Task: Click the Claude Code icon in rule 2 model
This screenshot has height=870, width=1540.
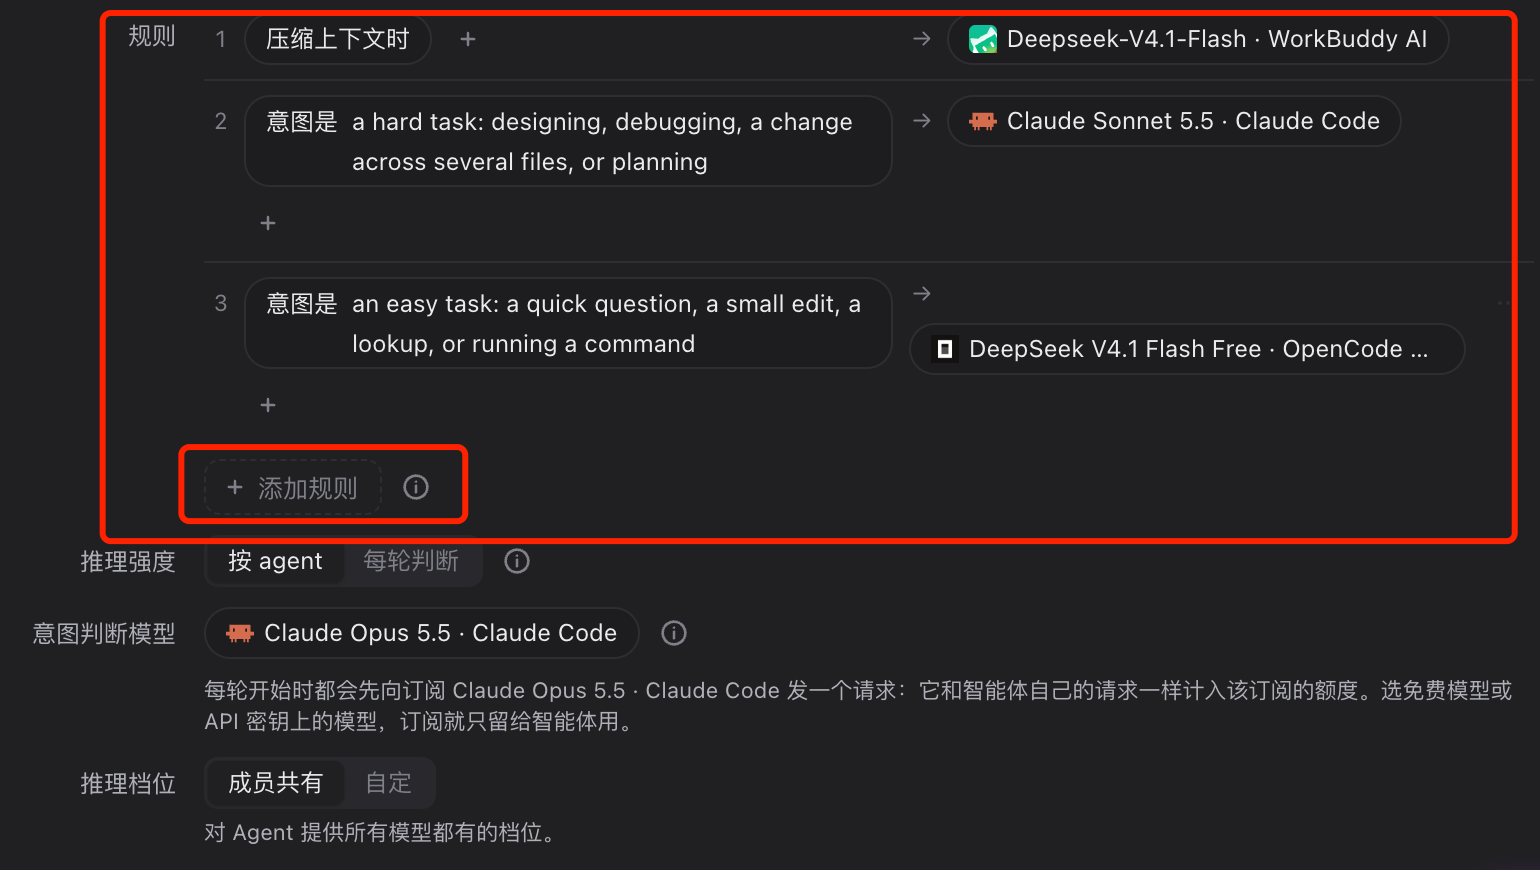Action: click(x=983, y=121)
